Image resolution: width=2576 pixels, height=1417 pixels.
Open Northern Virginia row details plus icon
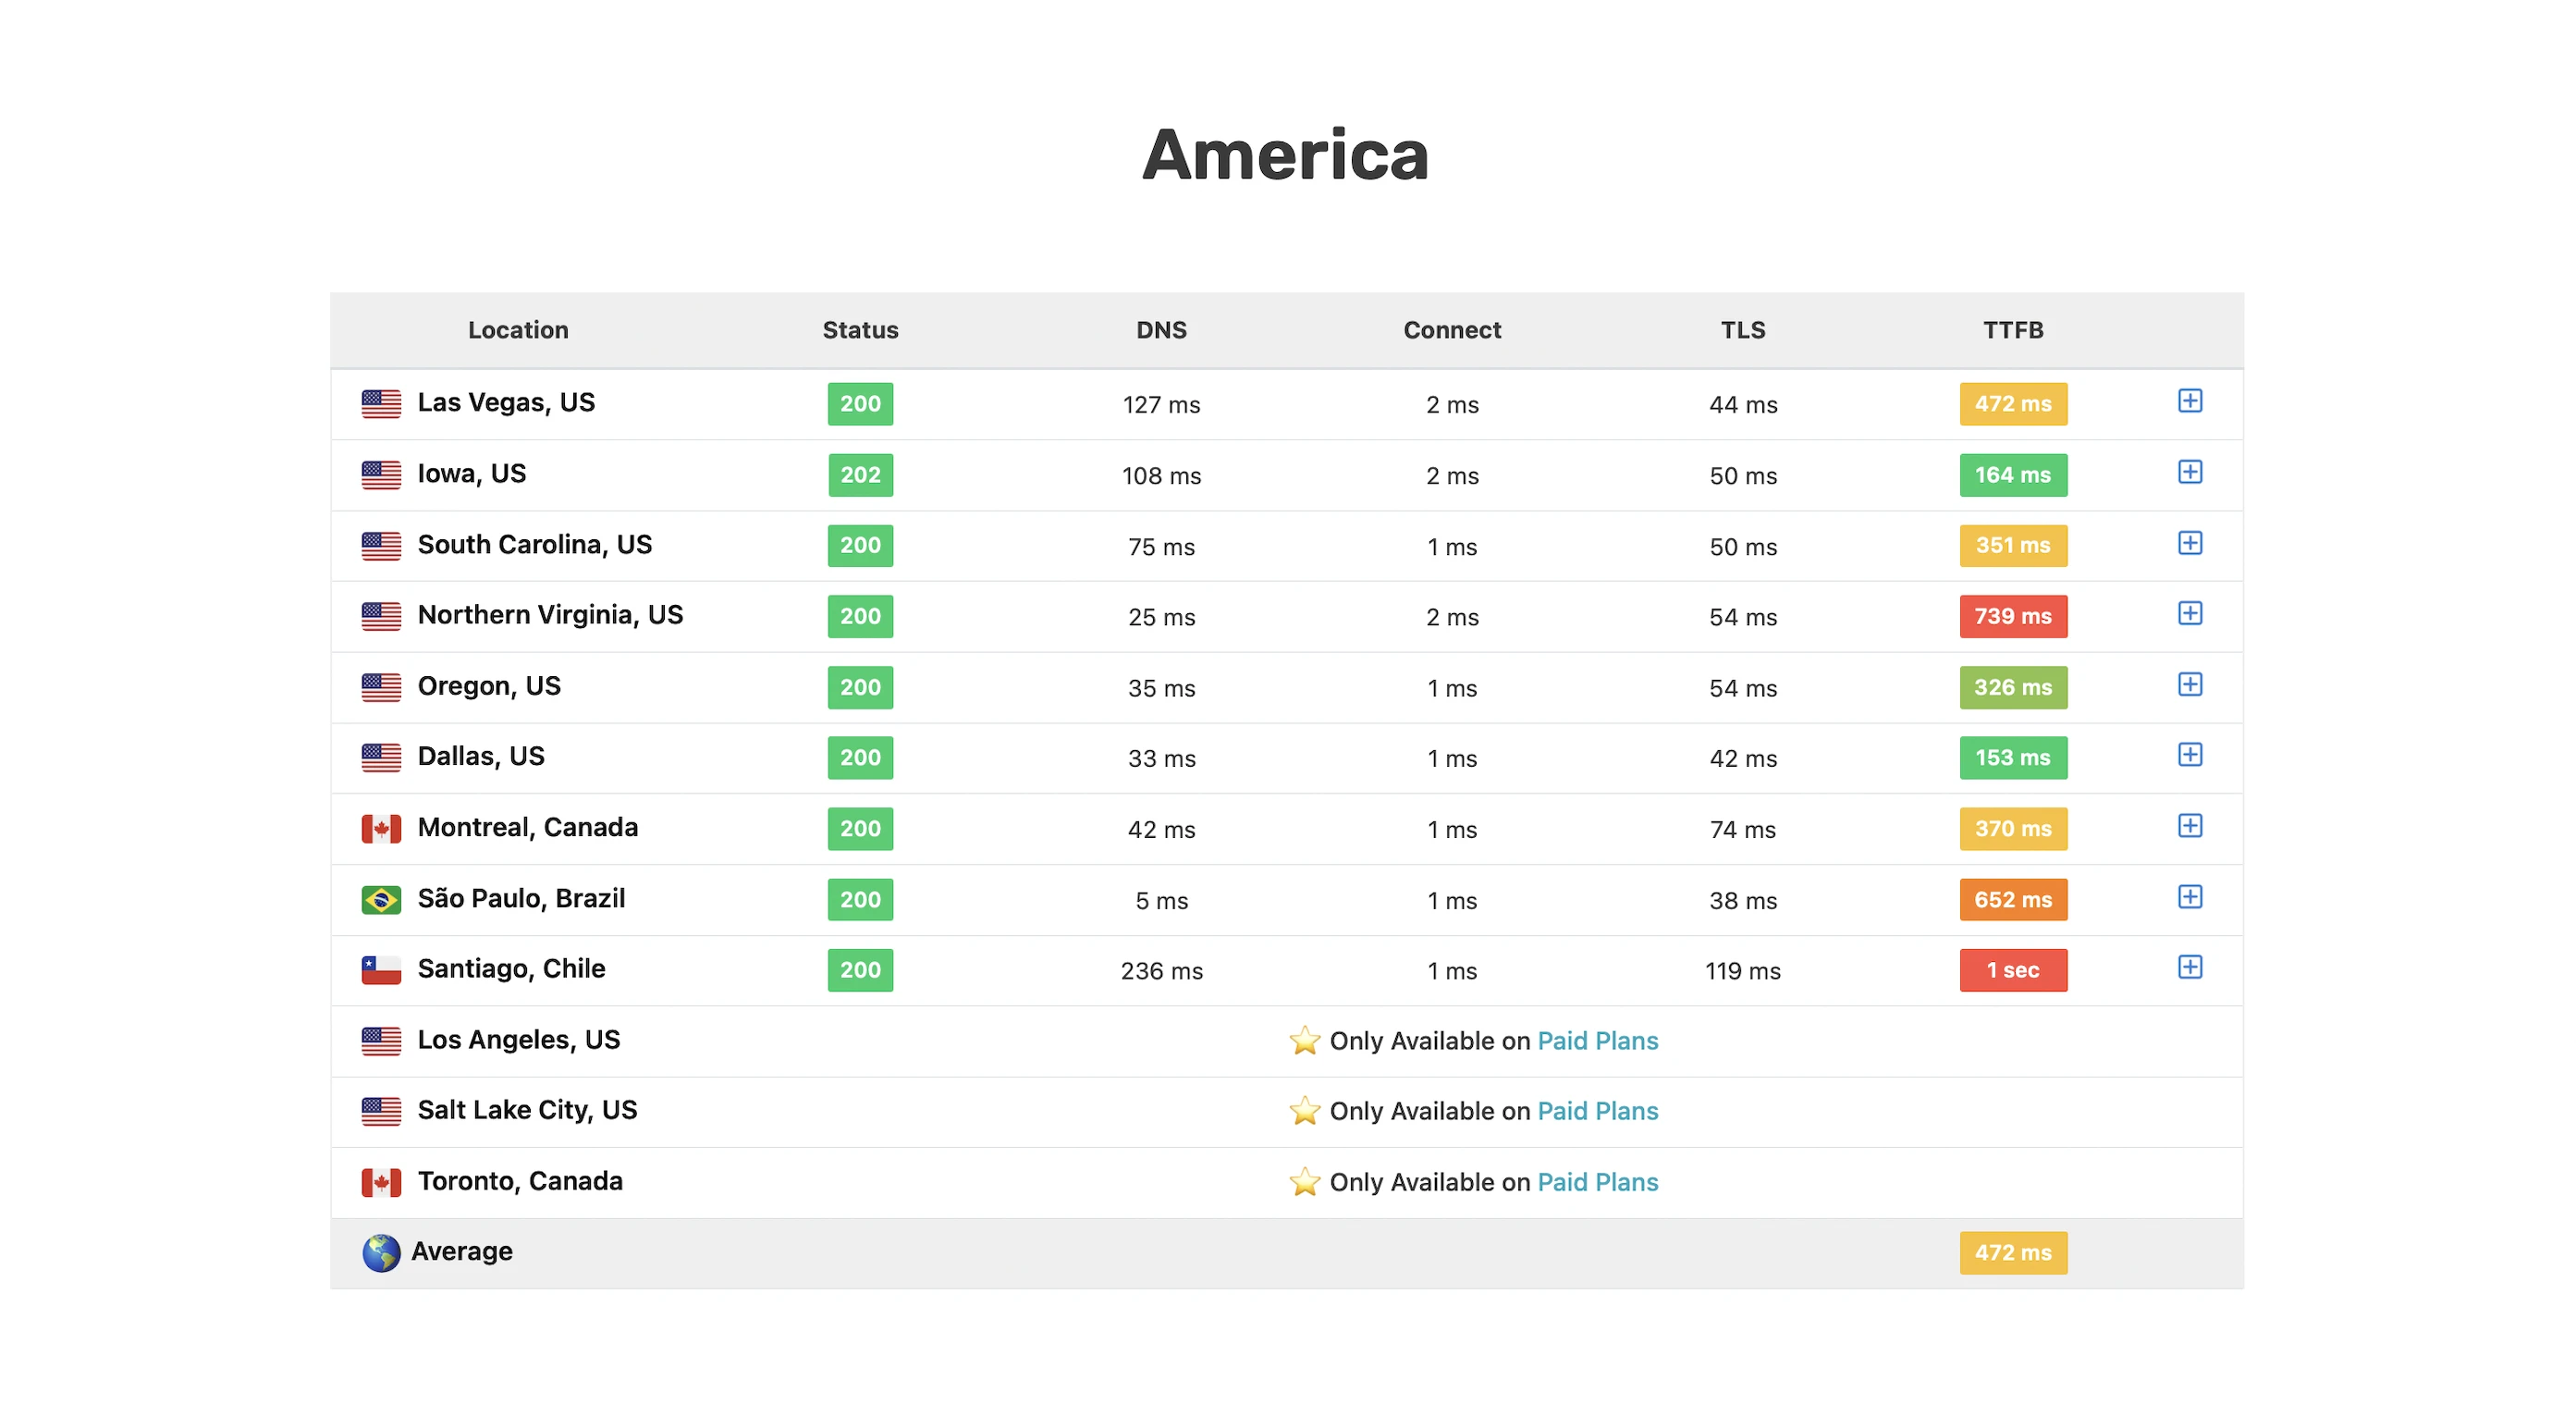pyautogui.click(x=2189, y=613)
